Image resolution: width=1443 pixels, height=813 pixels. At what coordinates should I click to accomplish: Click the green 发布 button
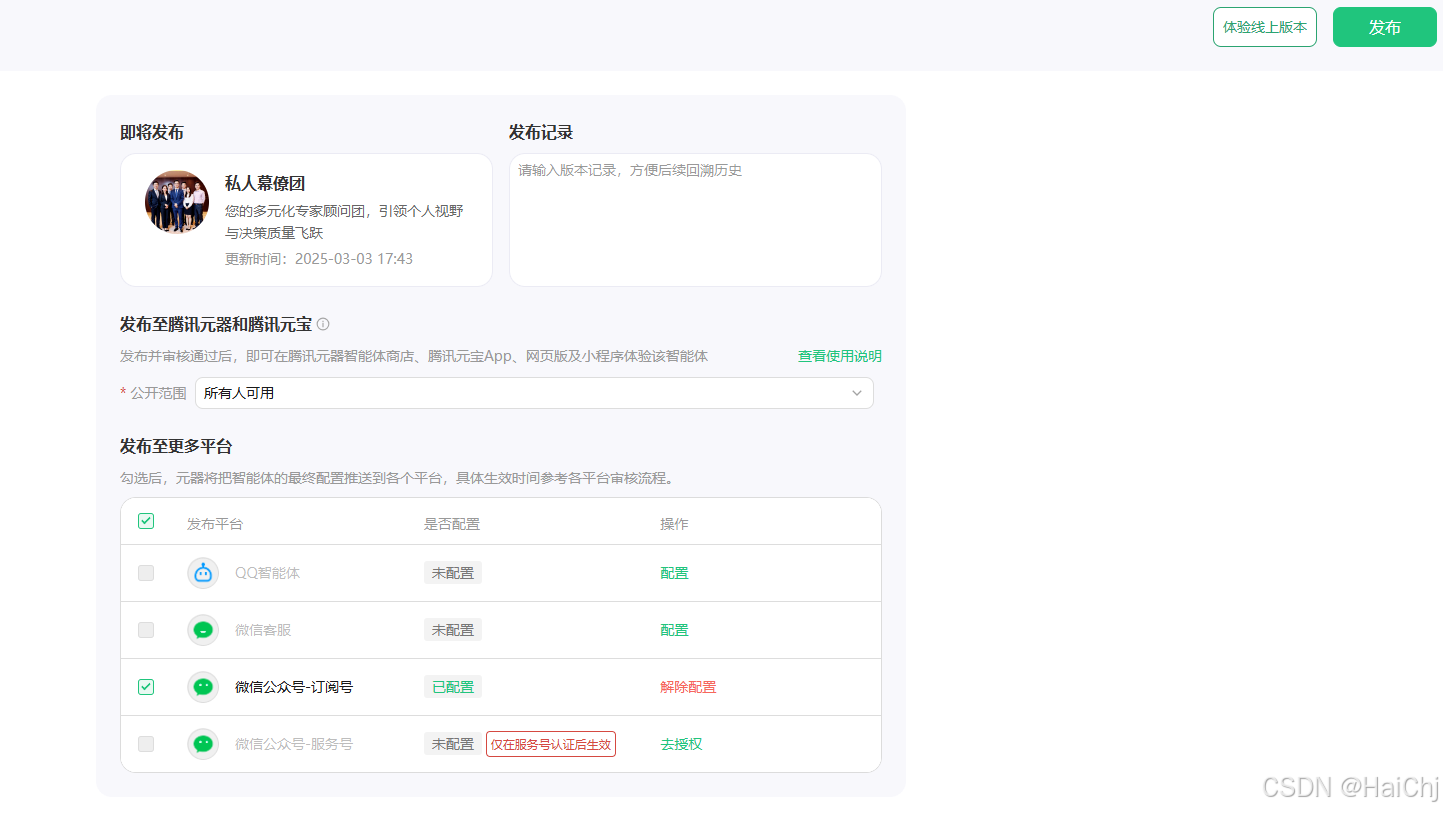coord(1384,27)
